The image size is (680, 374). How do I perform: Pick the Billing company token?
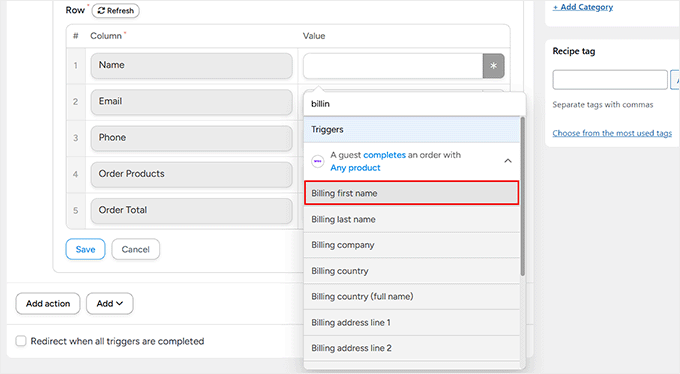(x=412, y=245)
